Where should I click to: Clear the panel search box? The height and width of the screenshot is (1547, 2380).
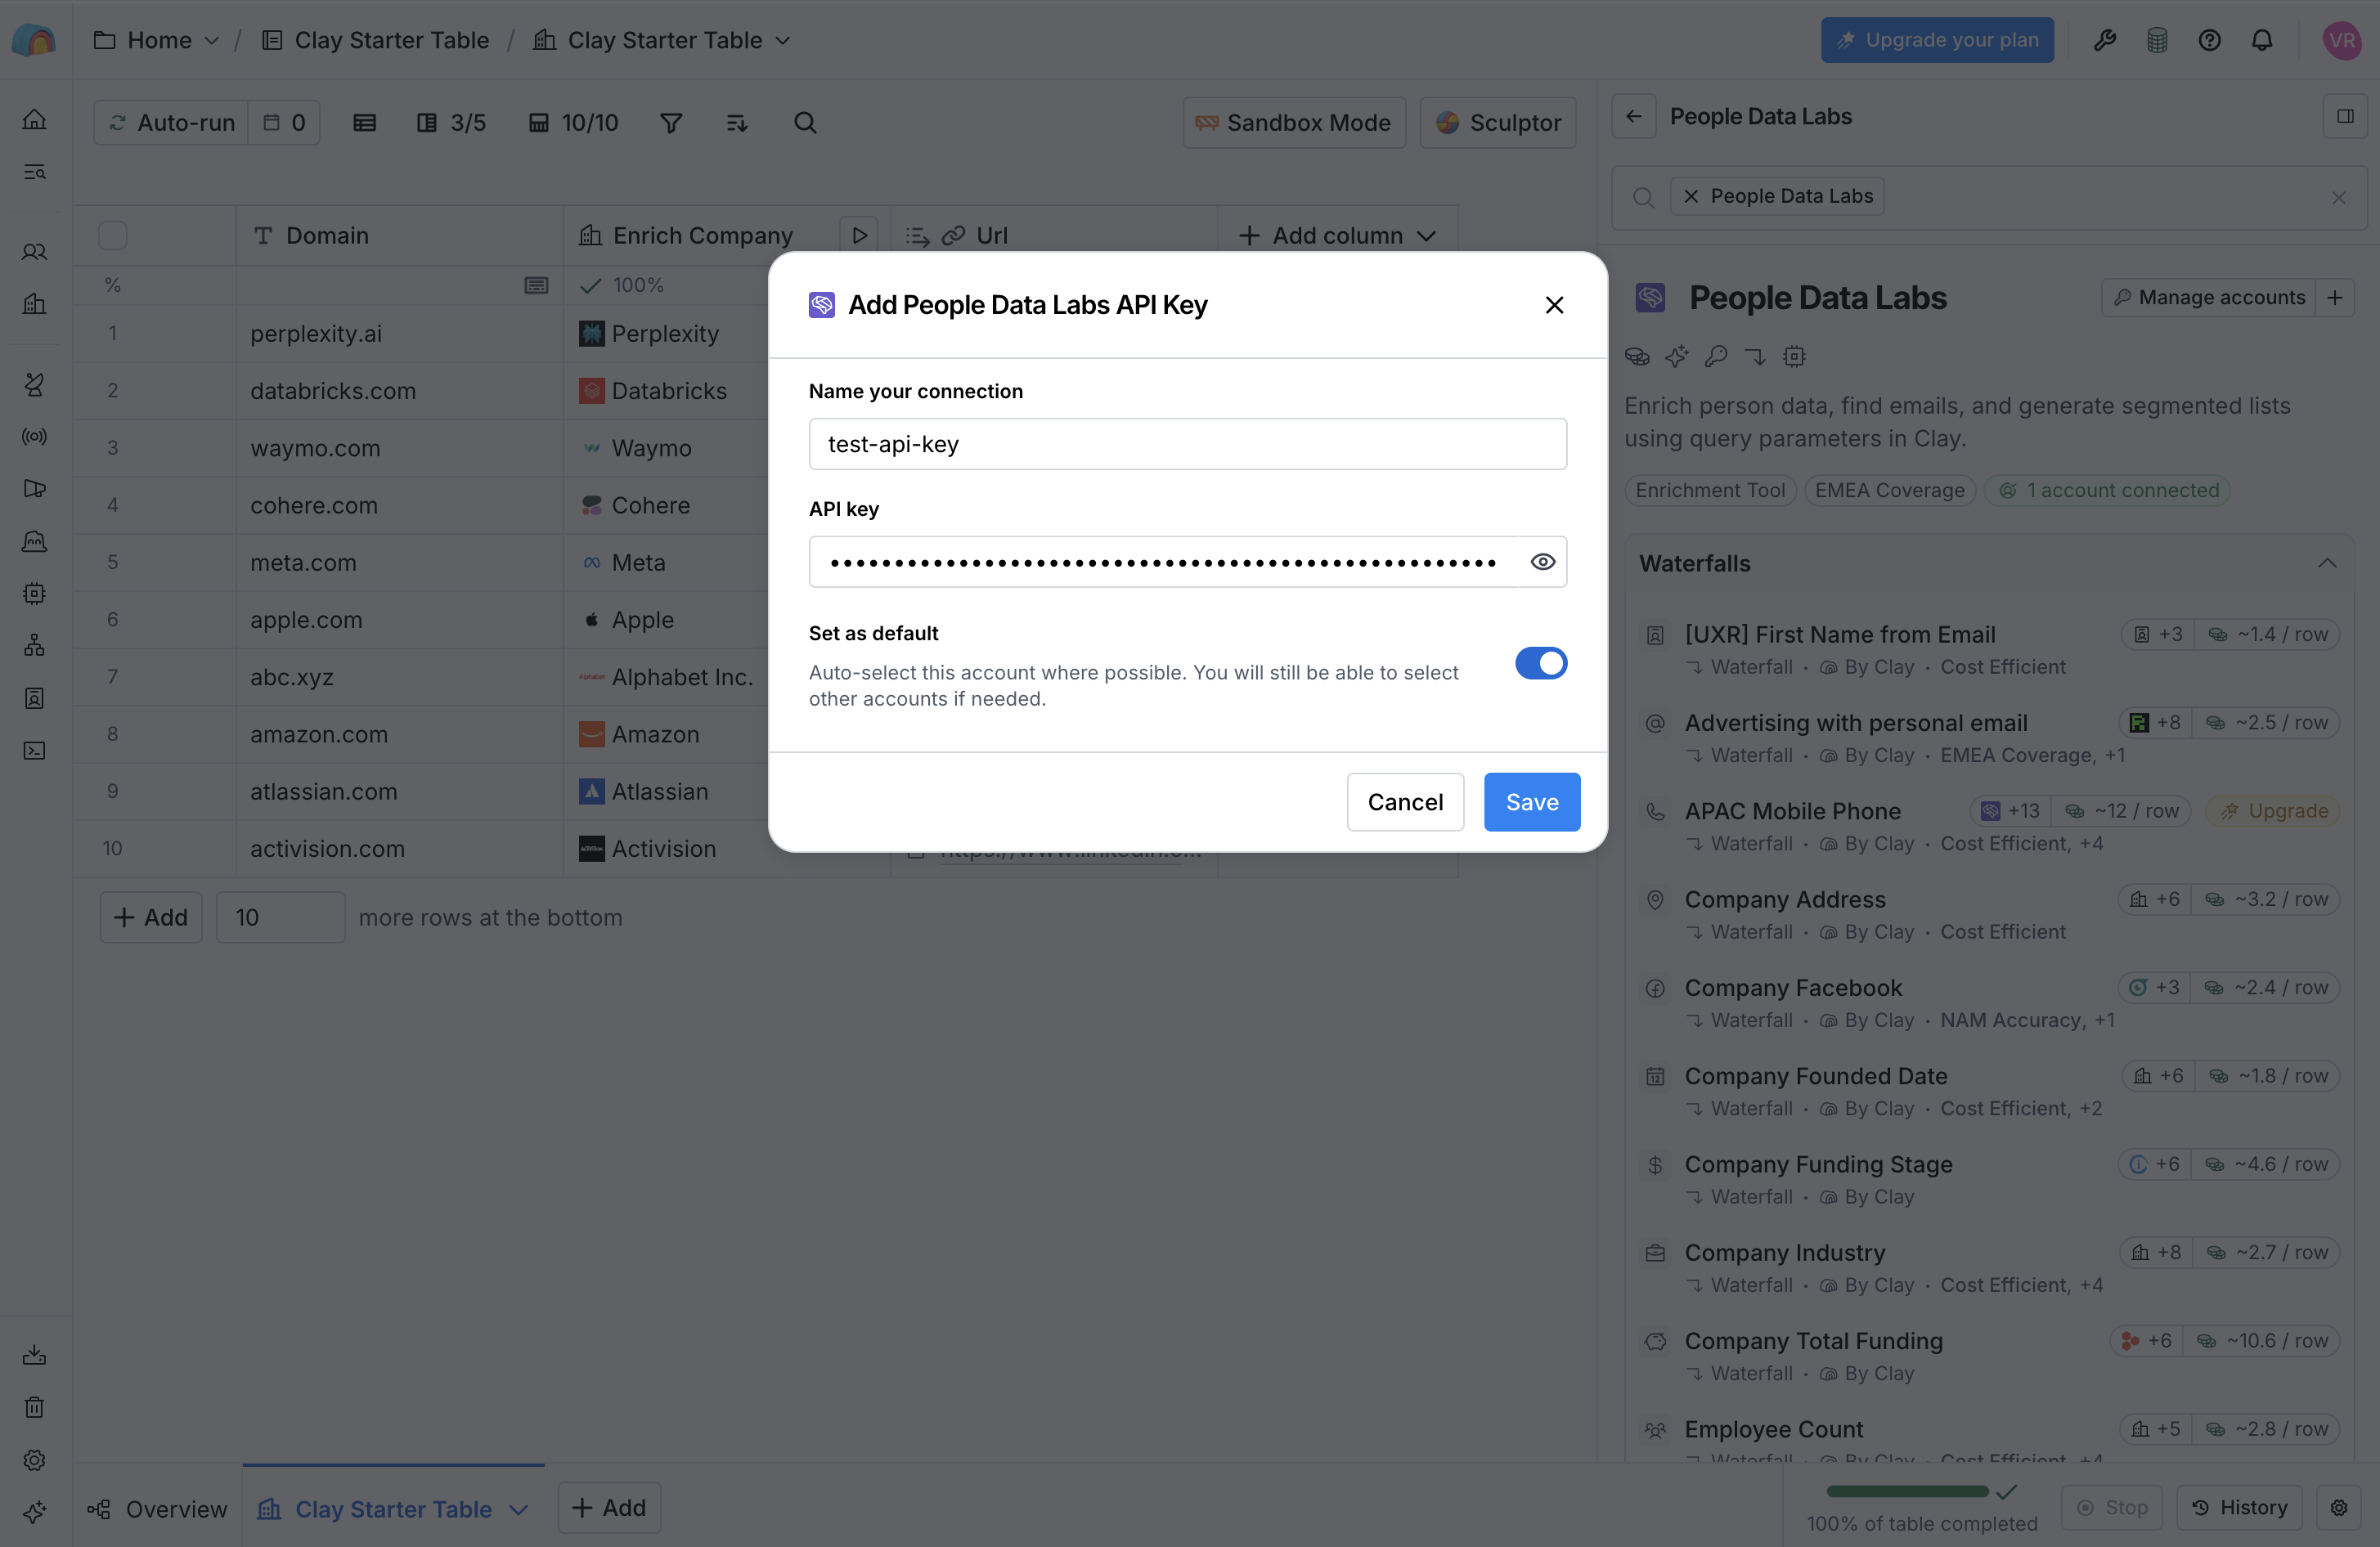pyautogui.click(x=2338, y=197)
